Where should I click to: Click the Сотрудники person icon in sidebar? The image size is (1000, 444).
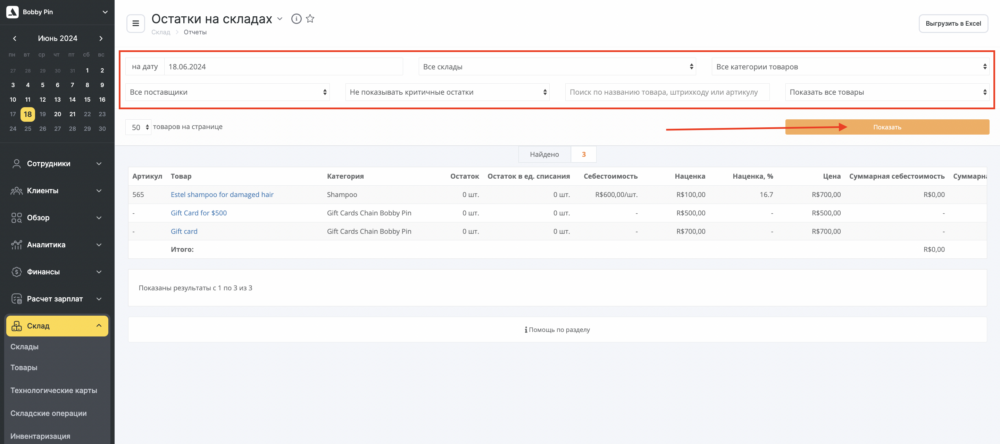(x=17, y=163)
